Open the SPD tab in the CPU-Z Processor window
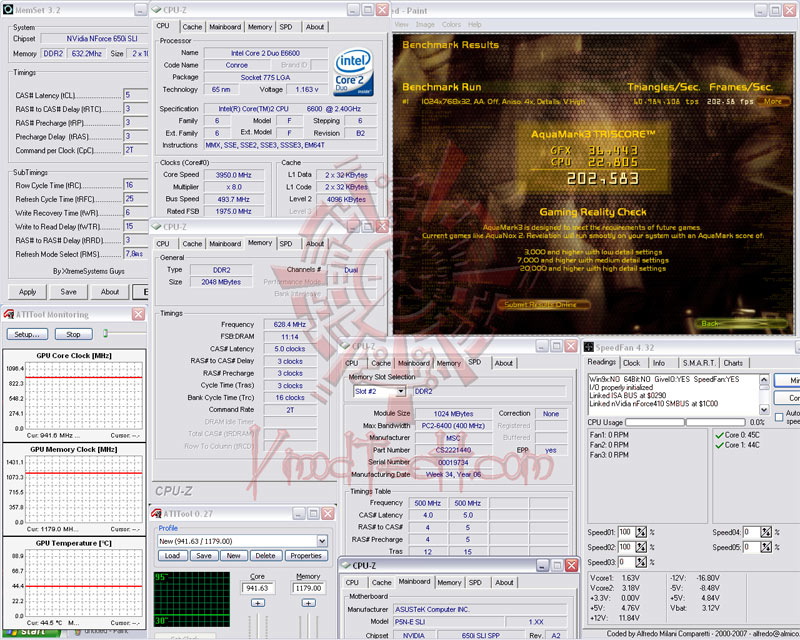Screen dimensions: 800x640 [x=286, y=27]
